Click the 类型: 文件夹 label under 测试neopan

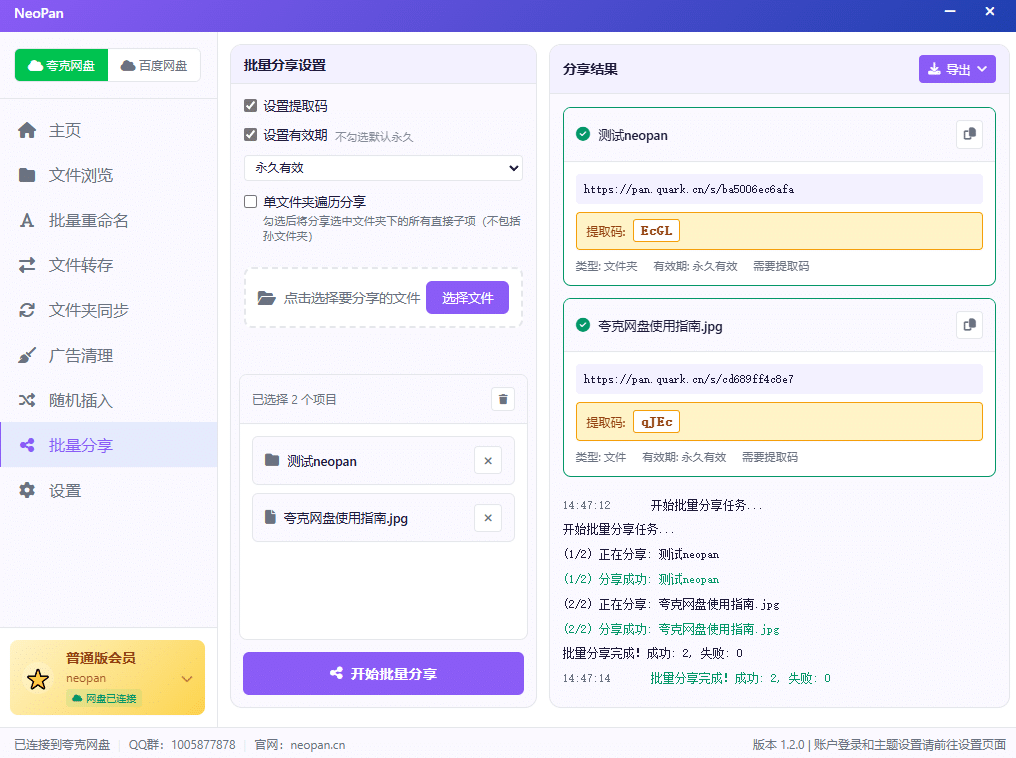(606, 266)
